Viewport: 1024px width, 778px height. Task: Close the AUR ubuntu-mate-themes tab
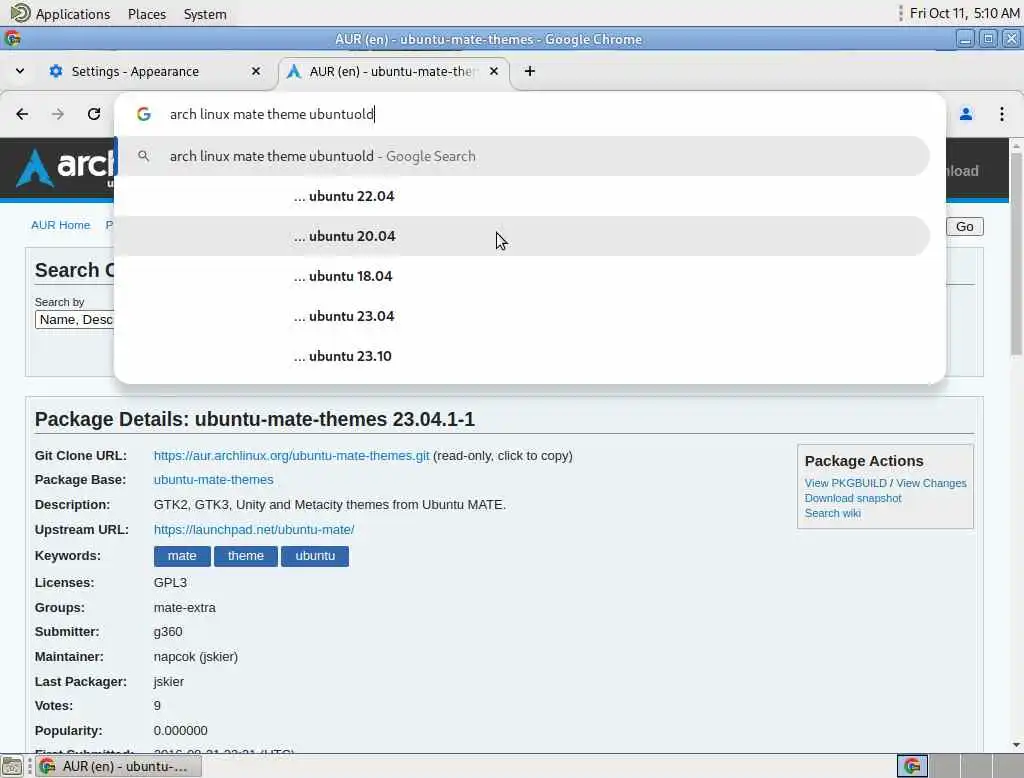494,71
